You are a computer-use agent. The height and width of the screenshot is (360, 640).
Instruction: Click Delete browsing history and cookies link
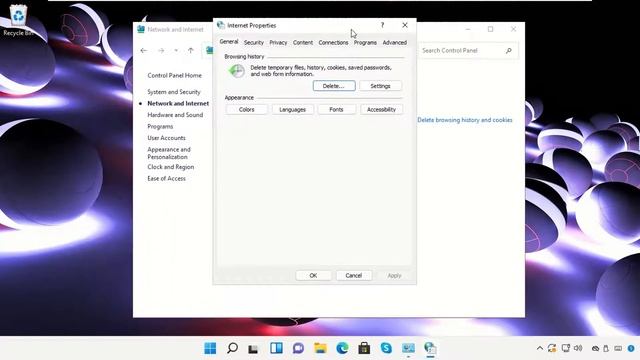pos(464,120)
